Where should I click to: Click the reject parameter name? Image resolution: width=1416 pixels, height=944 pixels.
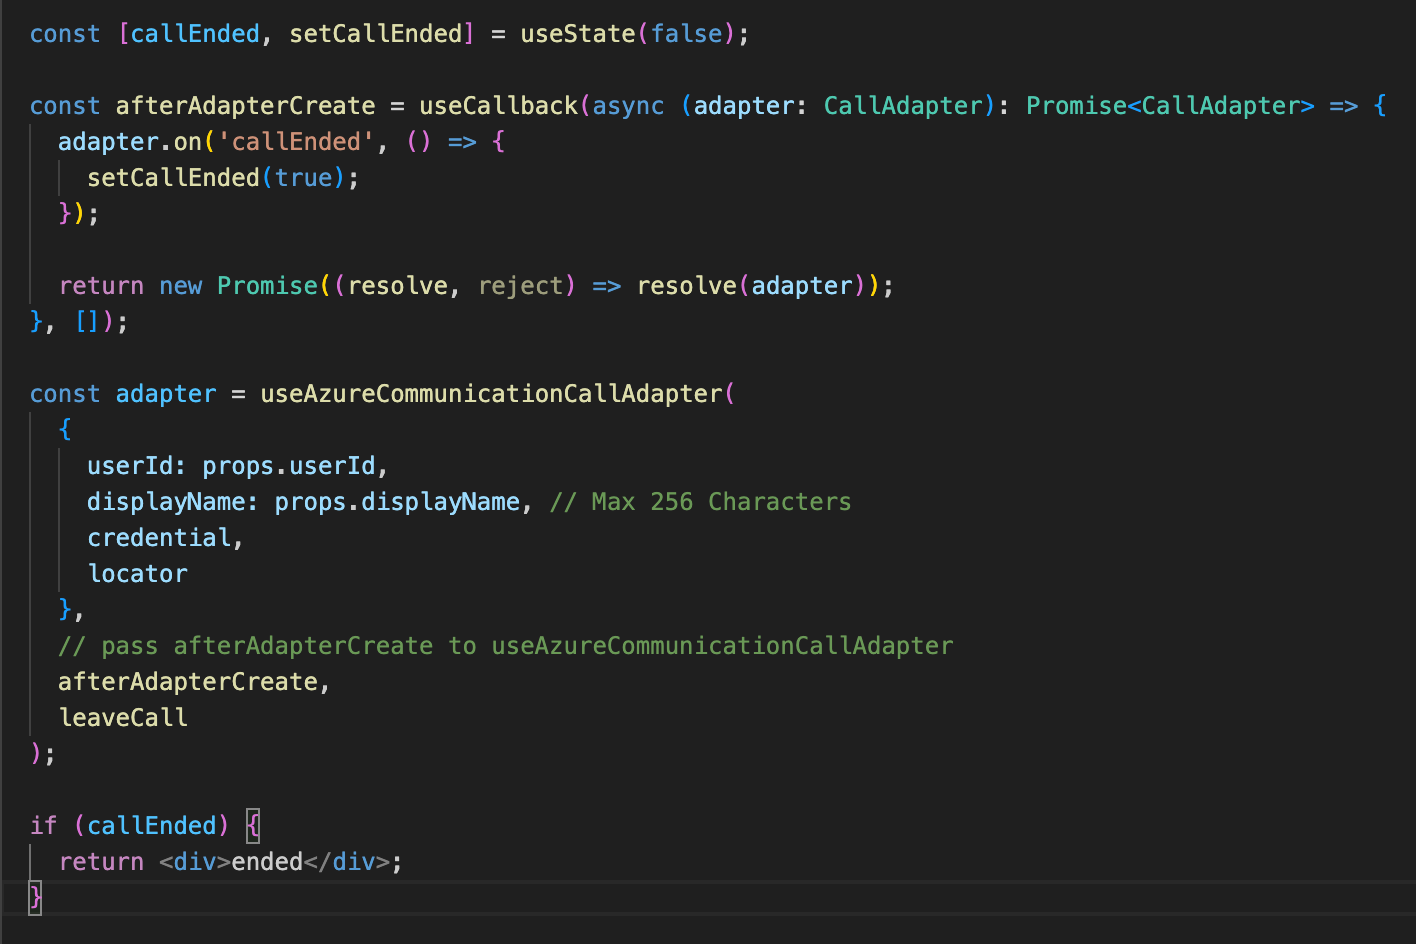[522, 285]
